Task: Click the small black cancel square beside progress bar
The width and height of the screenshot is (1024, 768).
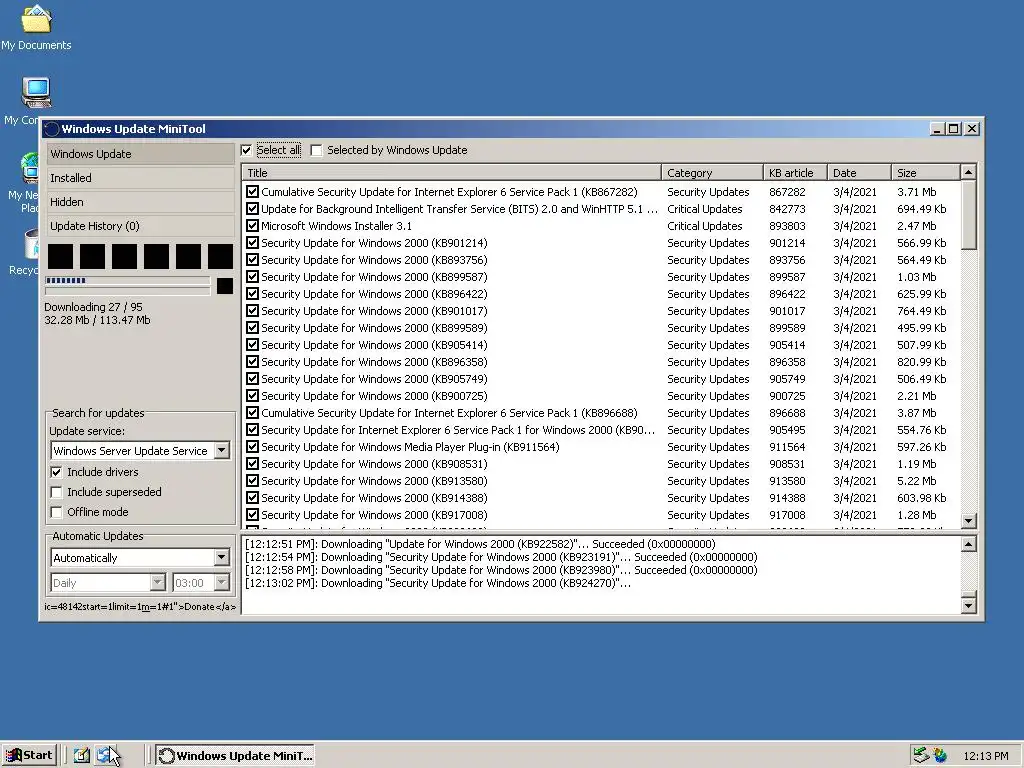Action: tap(225, 285)
